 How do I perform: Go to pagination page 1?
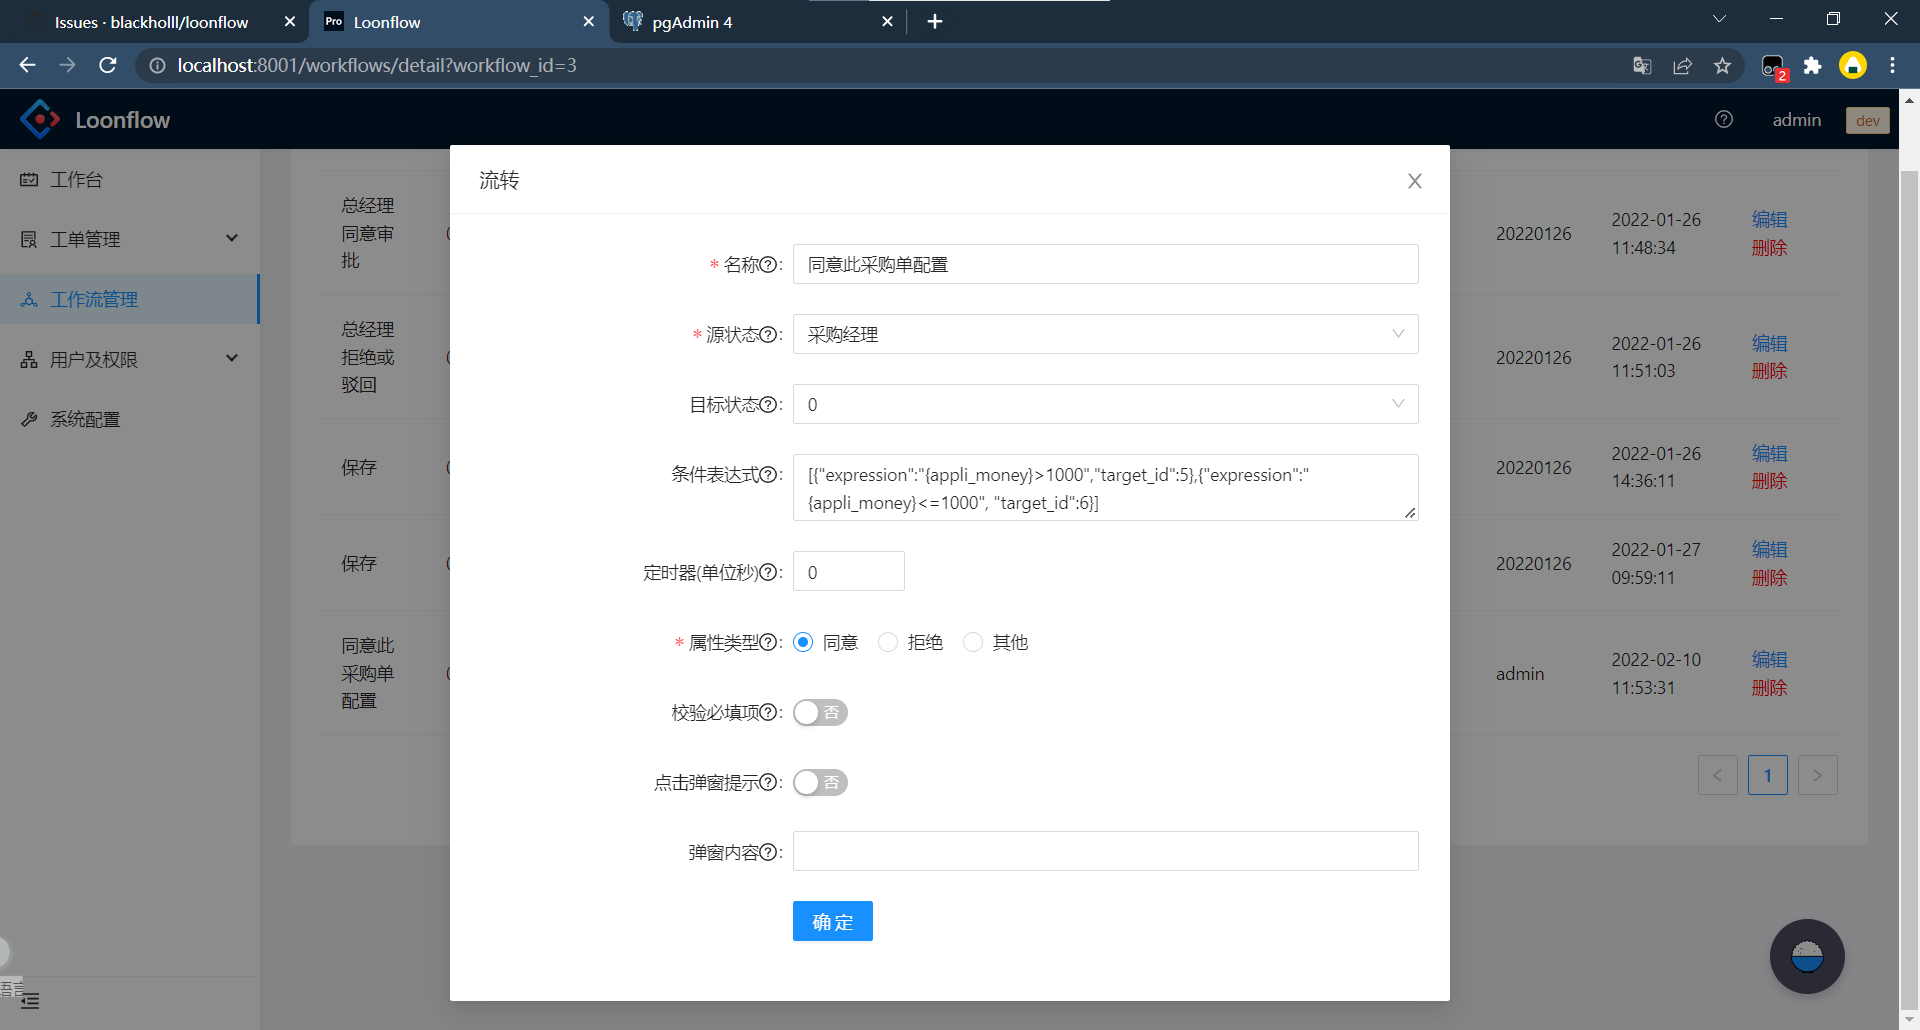[x=1767, y=776]
